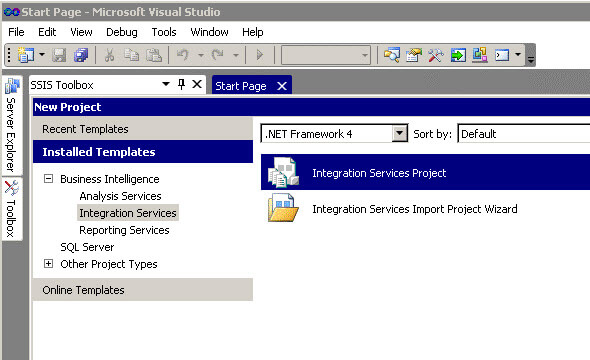The image size is (590, 360).
Task: Click the Command Window toolbar icon
Action: pyautogui.click(x=502, y=55)
